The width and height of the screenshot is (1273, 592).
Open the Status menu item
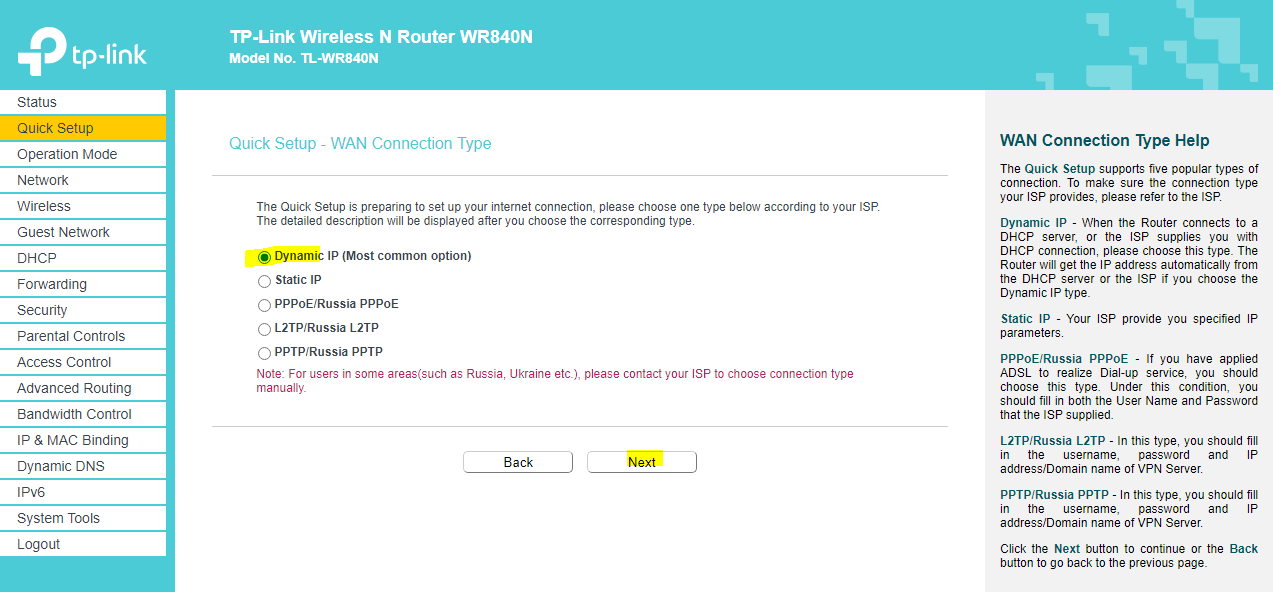click(83, 102)
